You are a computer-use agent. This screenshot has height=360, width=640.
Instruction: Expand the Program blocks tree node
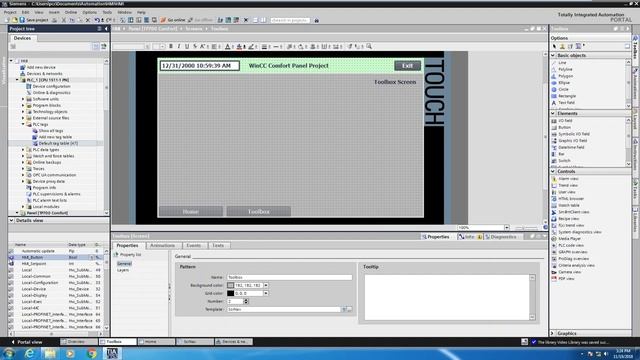point(23,105)
